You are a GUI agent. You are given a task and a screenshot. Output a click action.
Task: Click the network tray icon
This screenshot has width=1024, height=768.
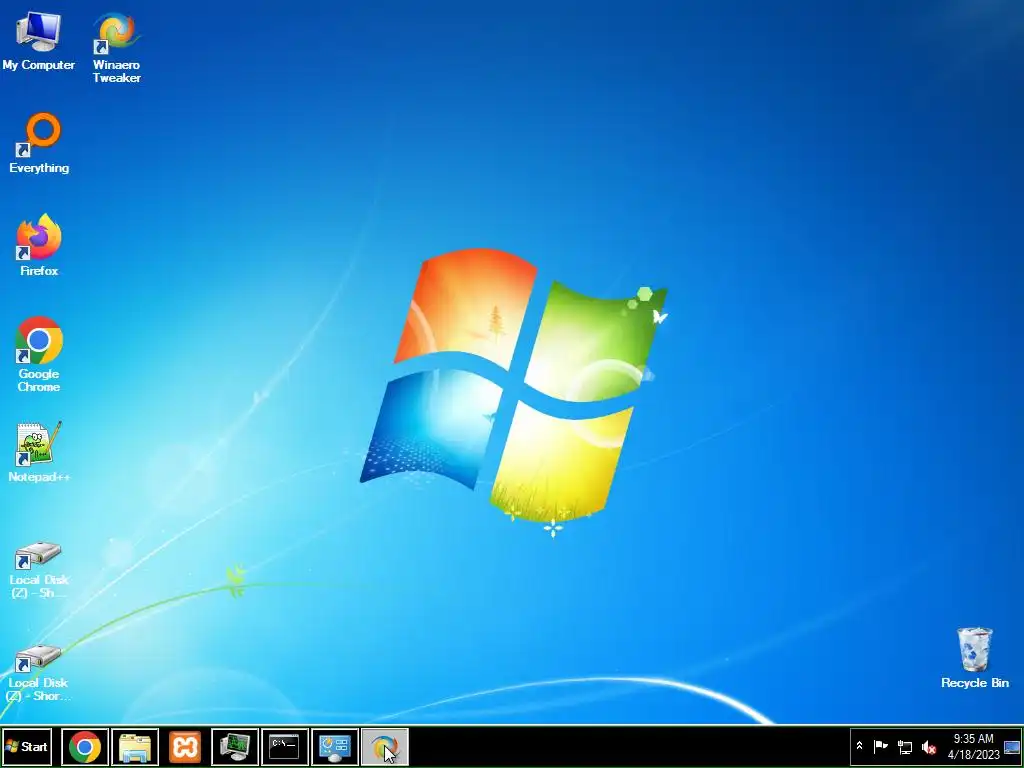click(x=905, y=746)
